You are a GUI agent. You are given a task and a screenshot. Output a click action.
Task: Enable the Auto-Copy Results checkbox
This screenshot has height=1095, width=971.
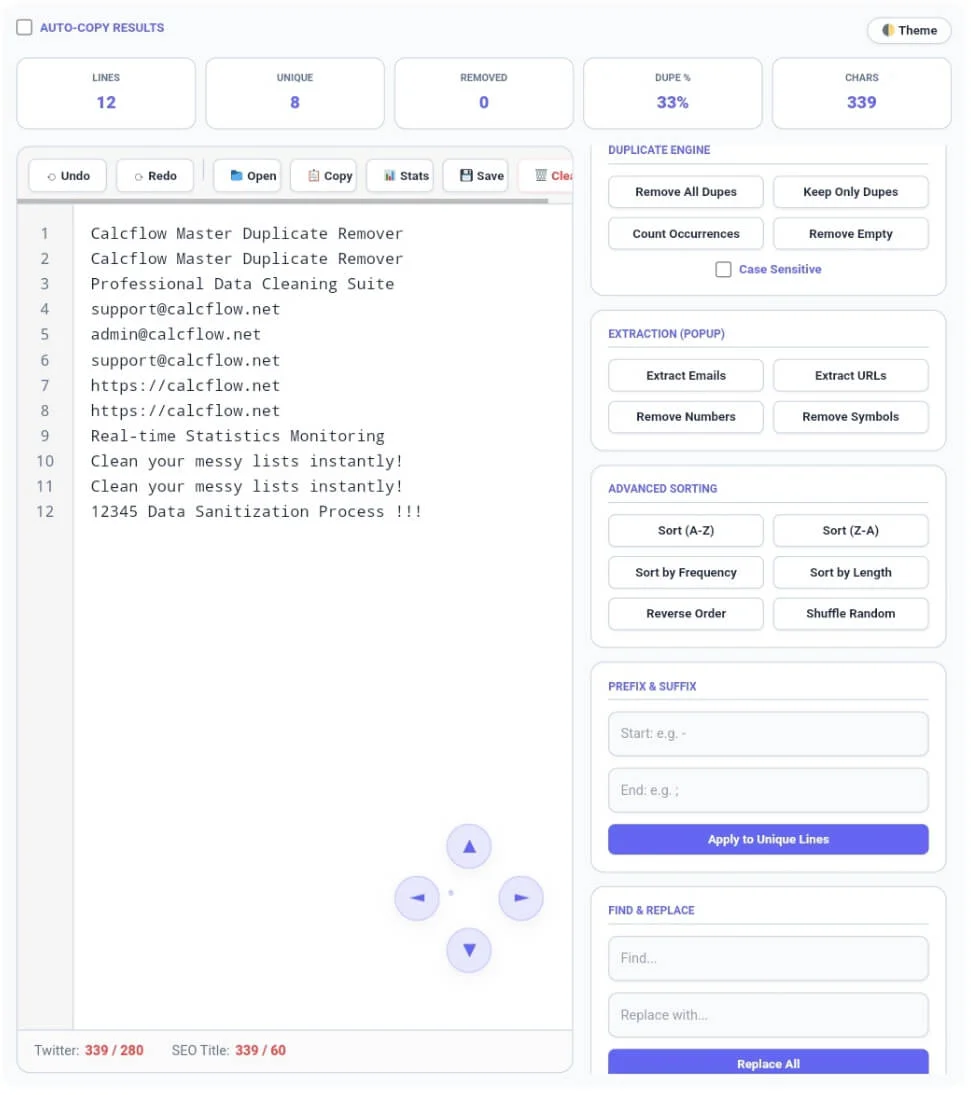click(24, 27)
